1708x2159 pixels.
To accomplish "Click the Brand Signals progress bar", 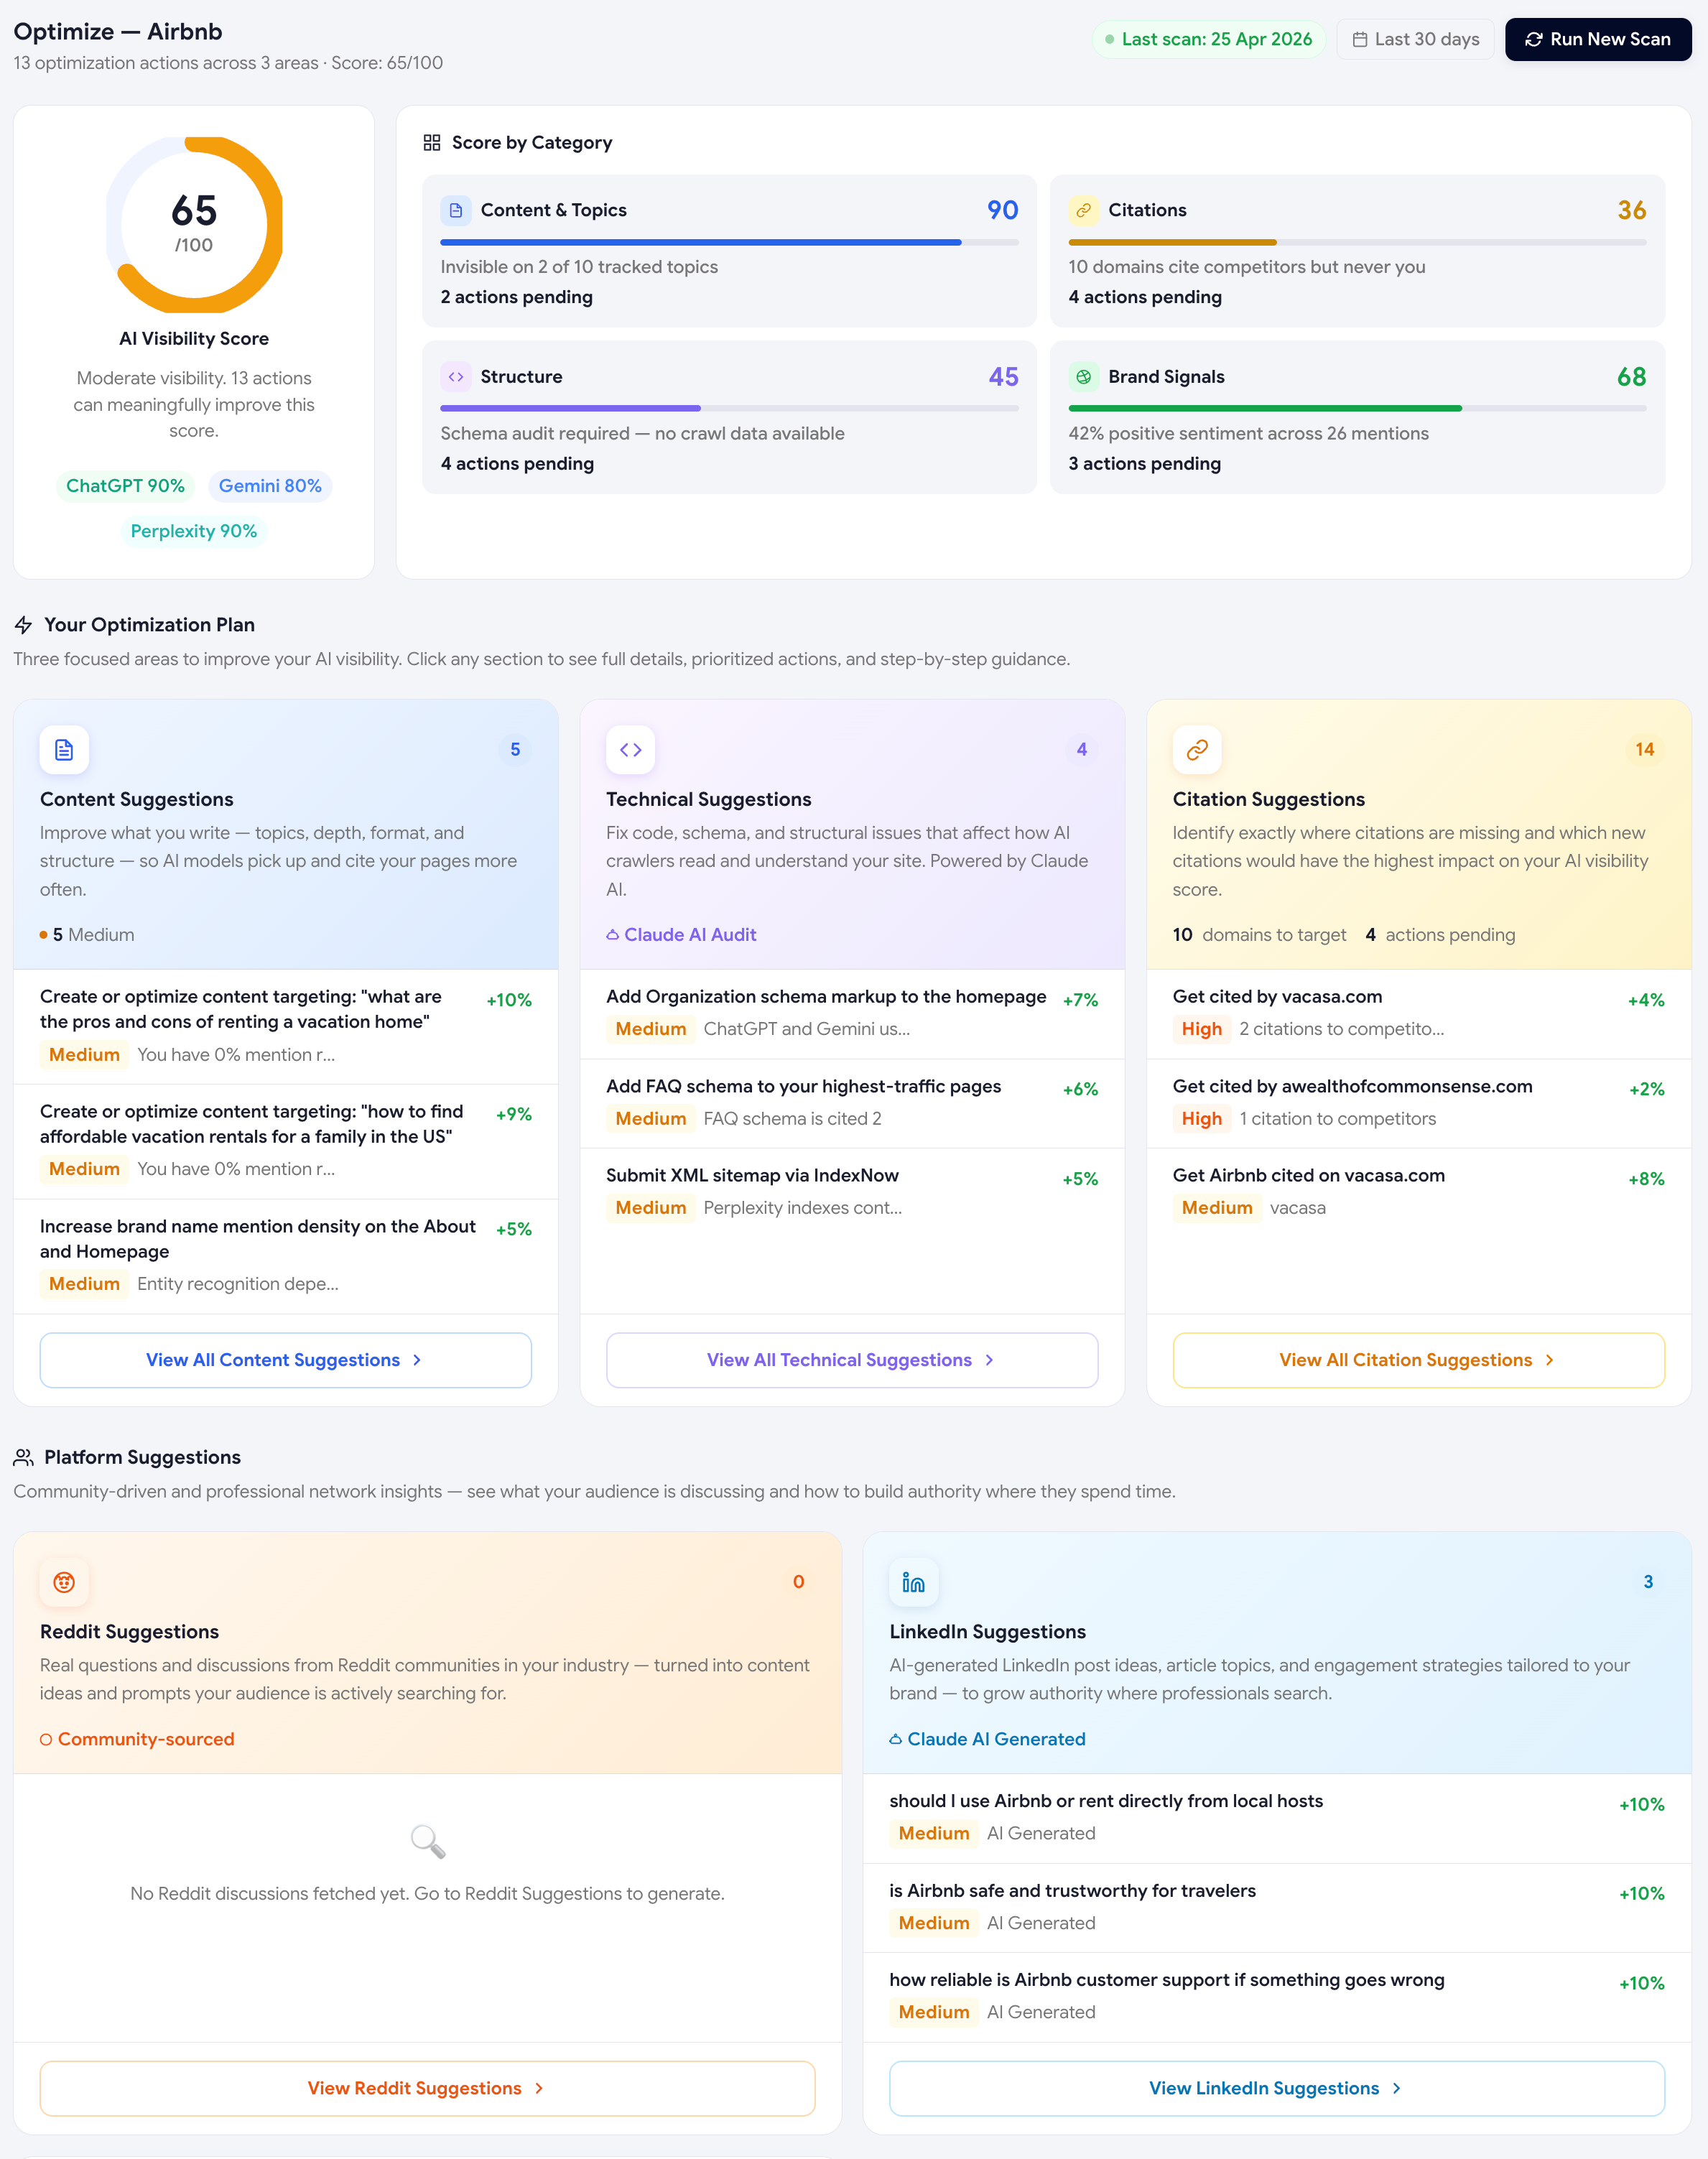I will 1357,408.
